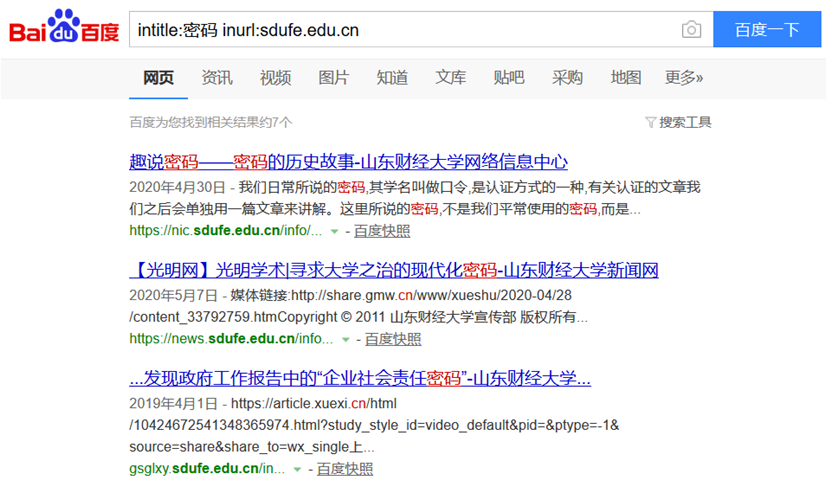Image resolution: width=826 pixels, height=492 pixels.
Task: Focus the search query input field
Action: [400, 30]
